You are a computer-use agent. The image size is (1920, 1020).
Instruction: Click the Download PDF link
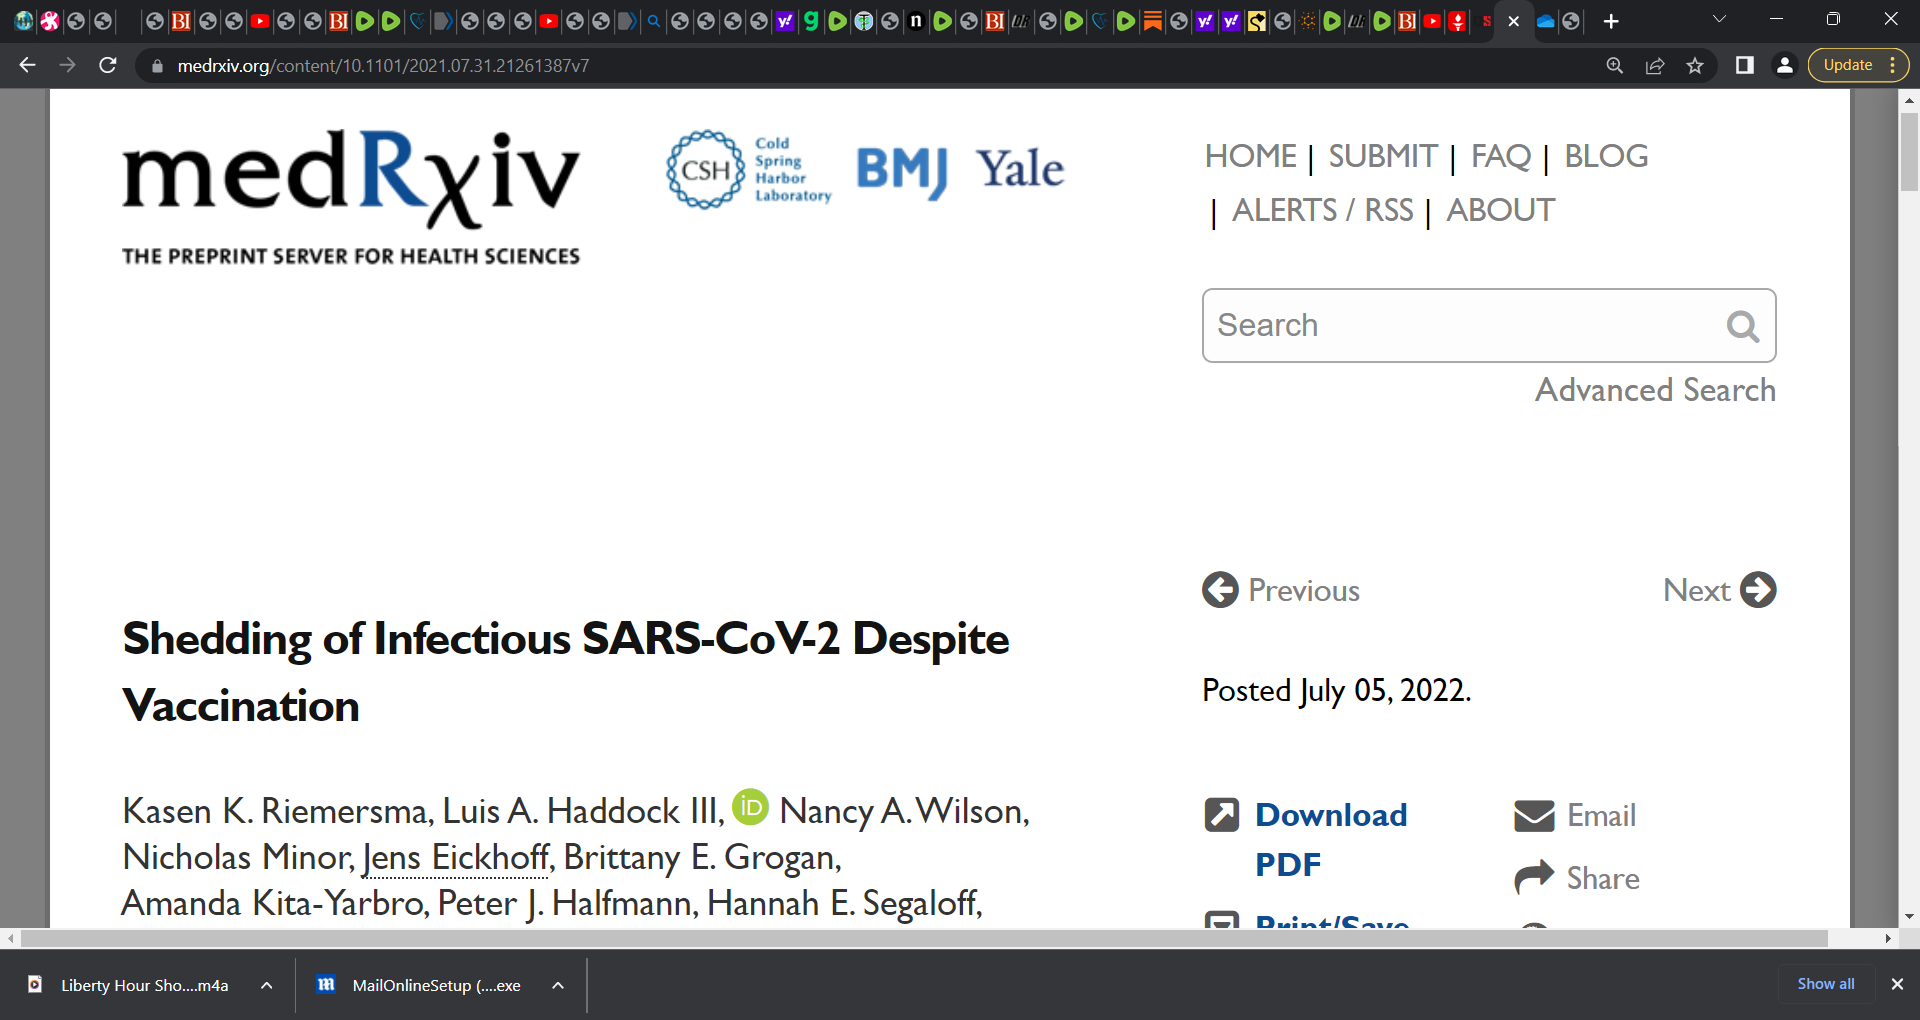click(x=1331, y=839)
